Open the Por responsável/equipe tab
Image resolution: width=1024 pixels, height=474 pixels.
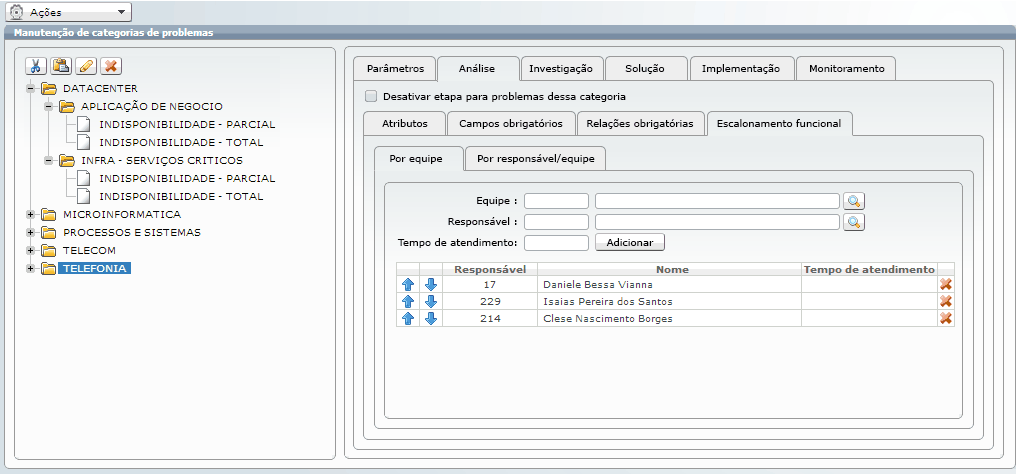[535, 159]
